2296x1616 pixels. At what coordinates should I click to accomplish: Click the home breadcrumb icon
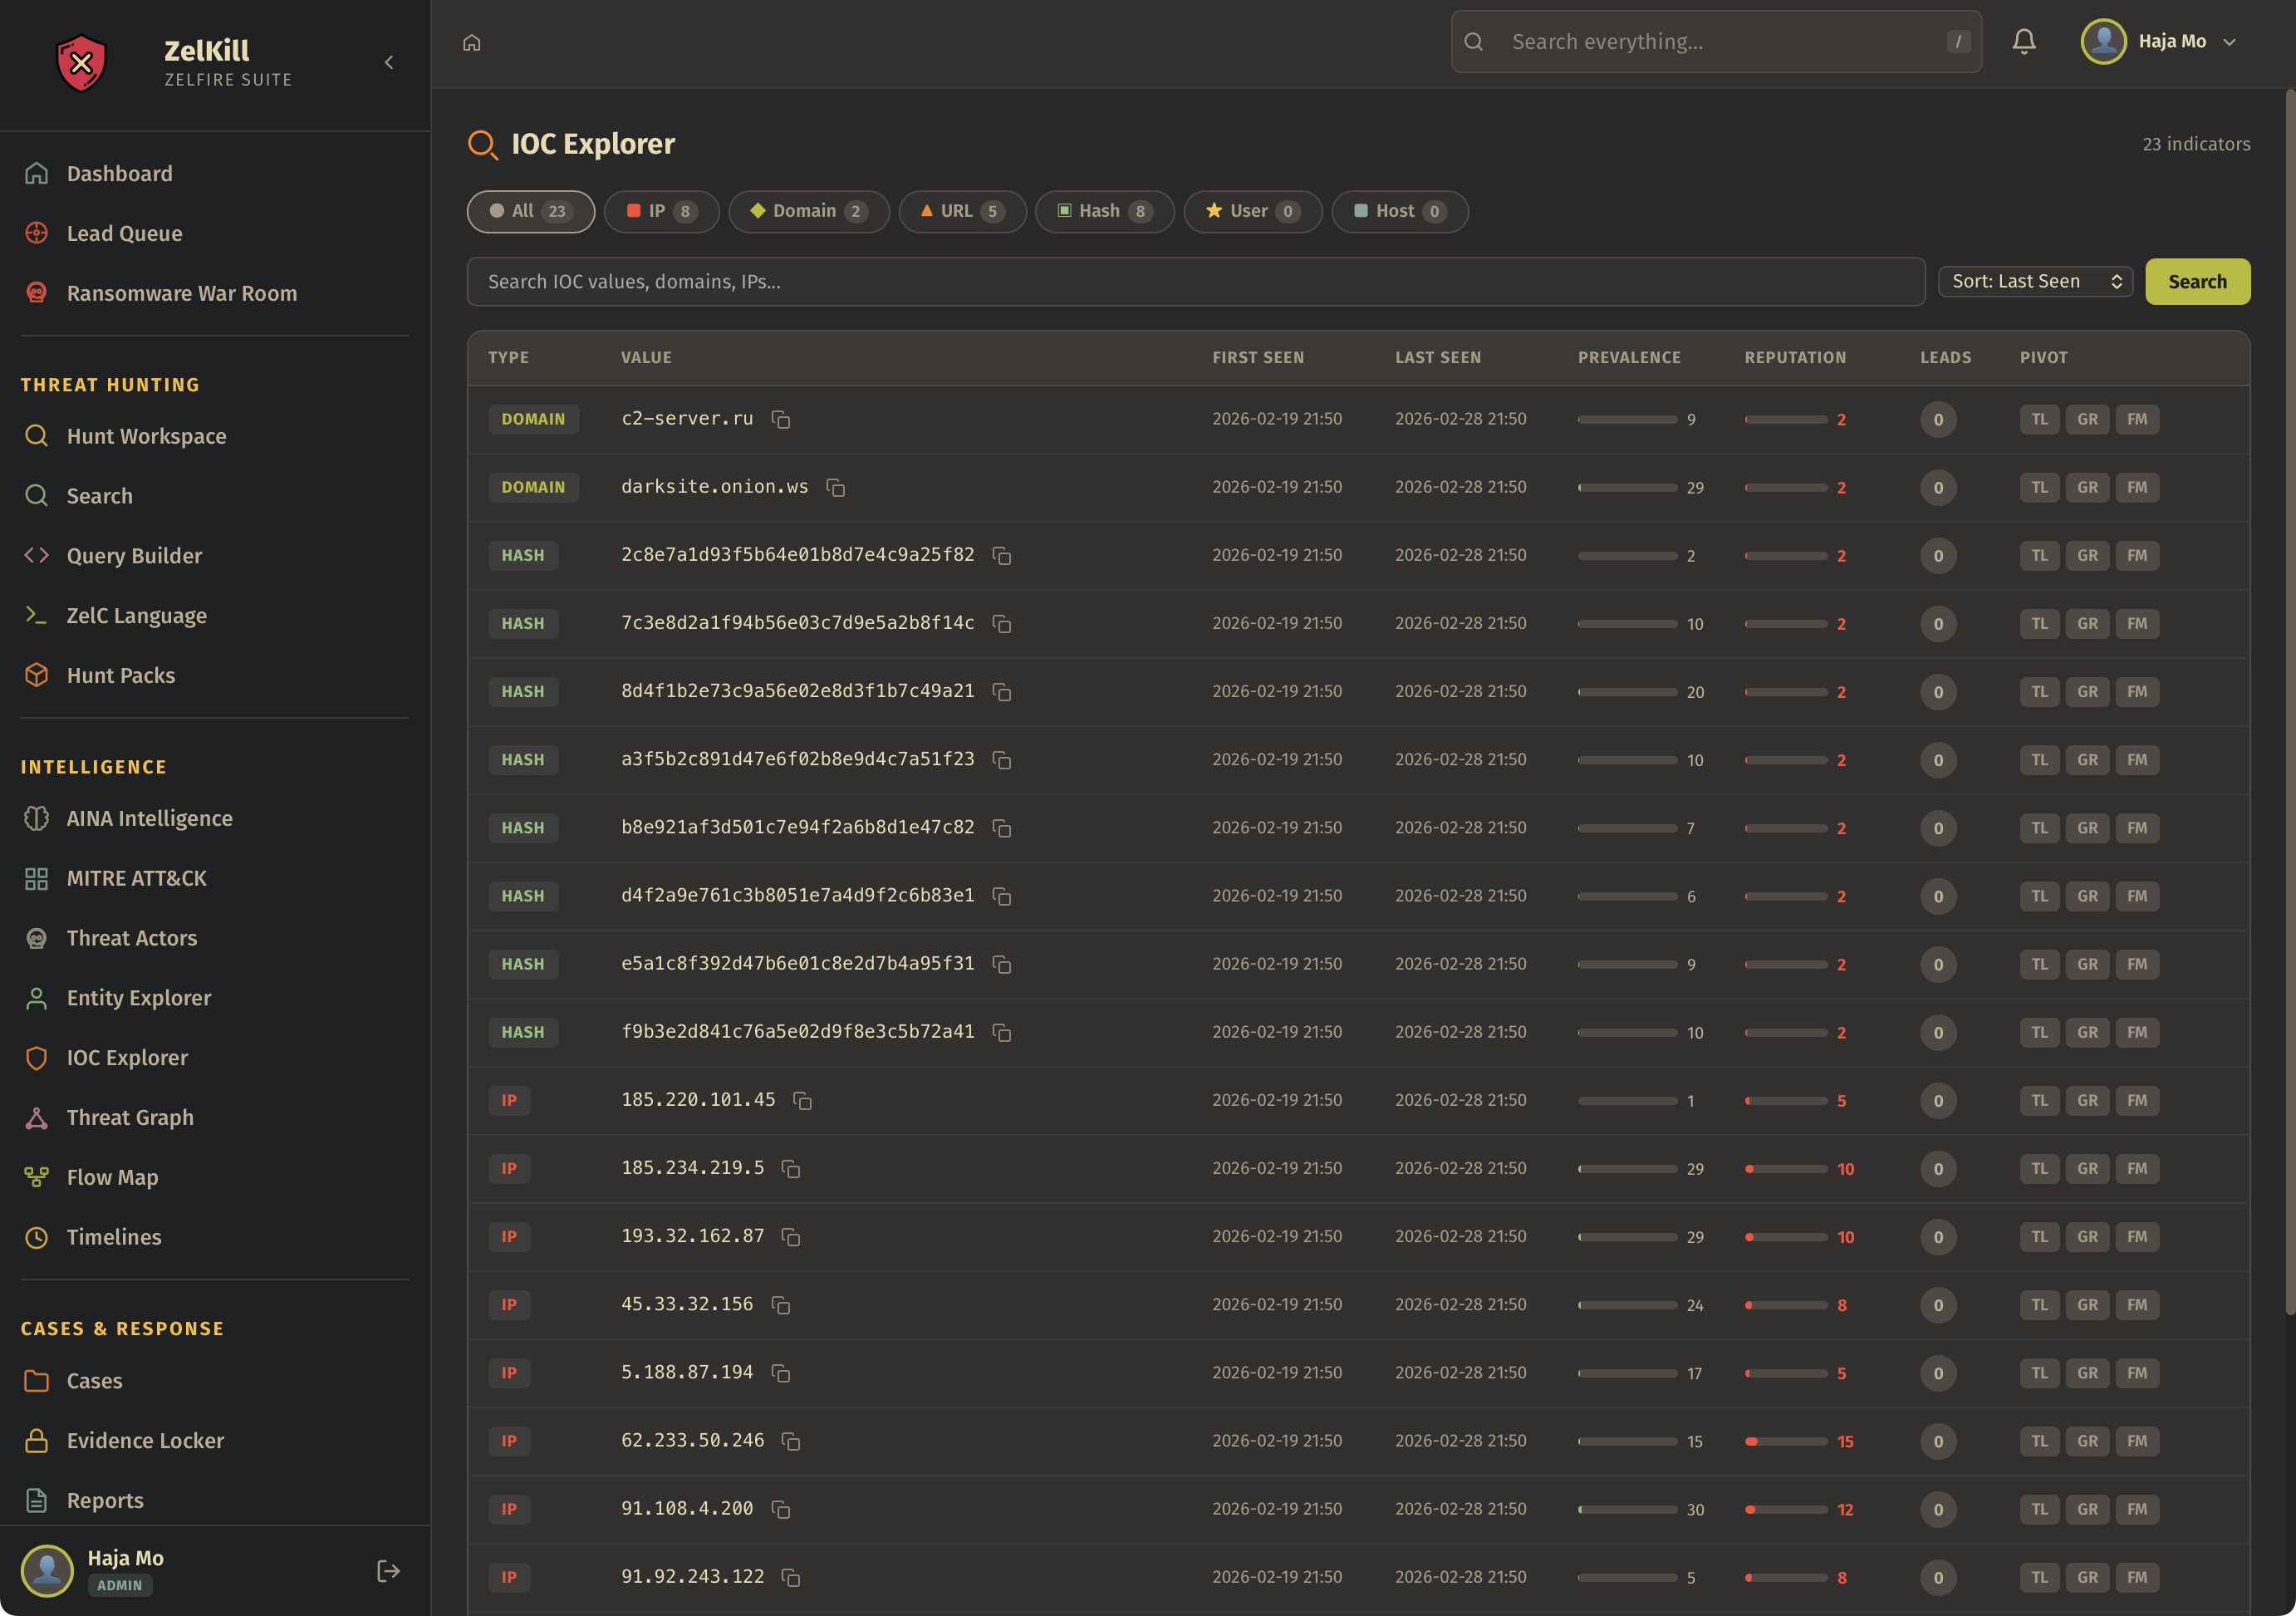(x=472, y=43)
